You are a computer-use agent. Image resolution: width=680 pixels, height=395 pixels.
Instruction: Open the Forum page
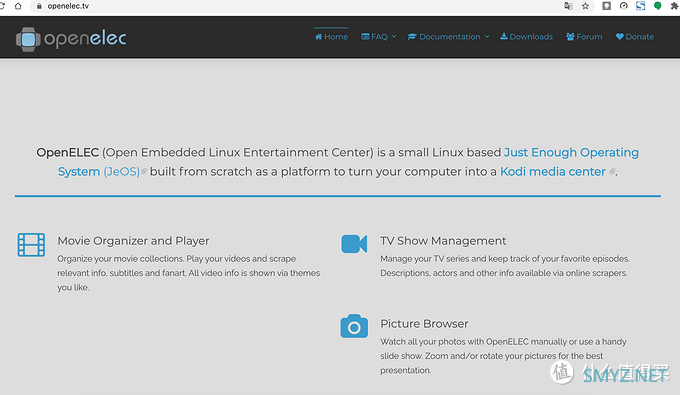(584, 37)
